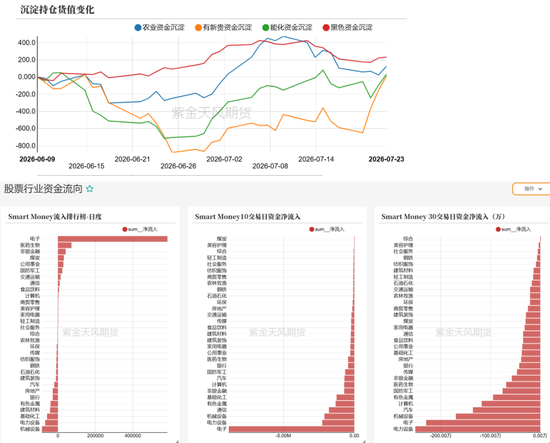
Task: Click the 电力设备 bar in 30-day chart
Action: pyautogui.click(x=478, y=429)
